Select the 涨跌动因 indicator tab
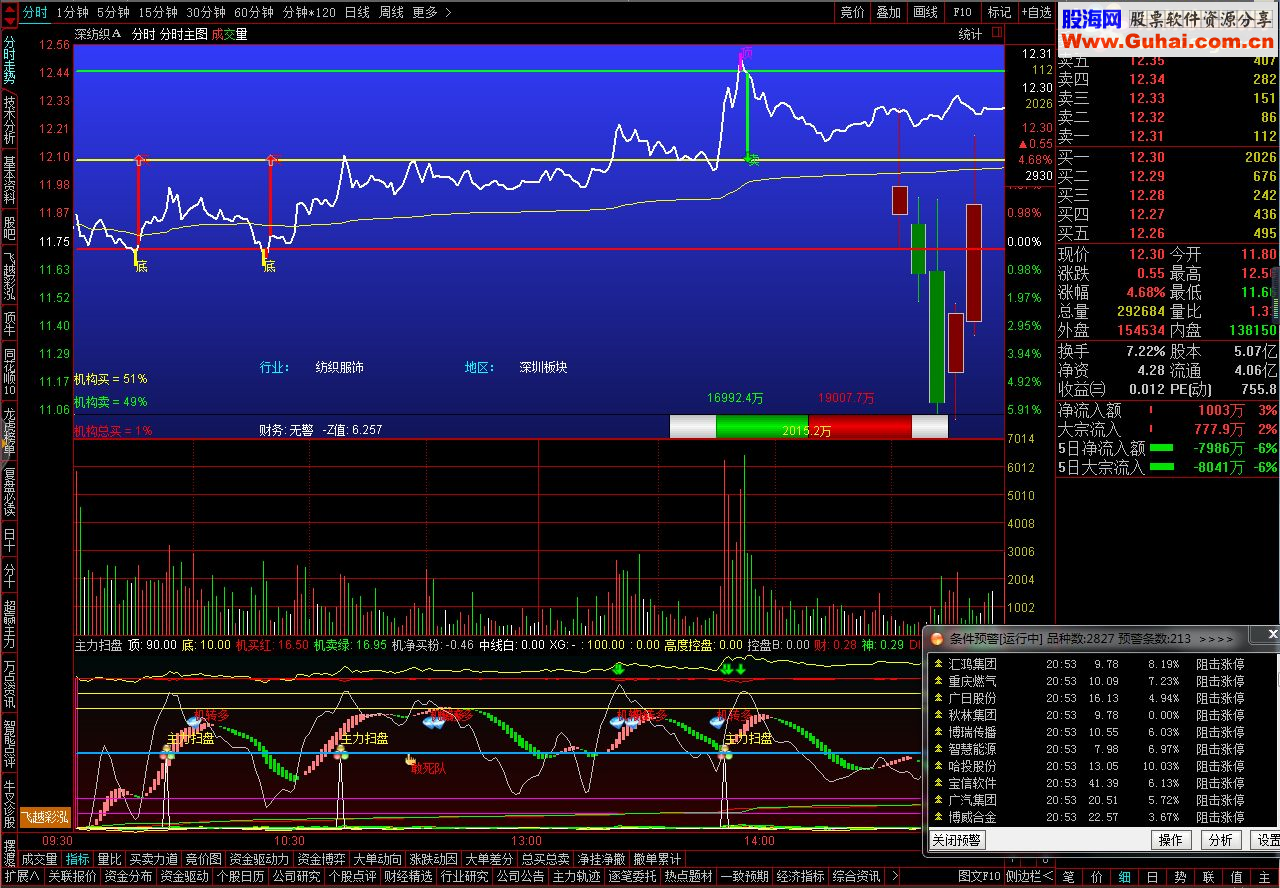The height and width of the screenshot is (888, 1280). (x=433, y=859)
